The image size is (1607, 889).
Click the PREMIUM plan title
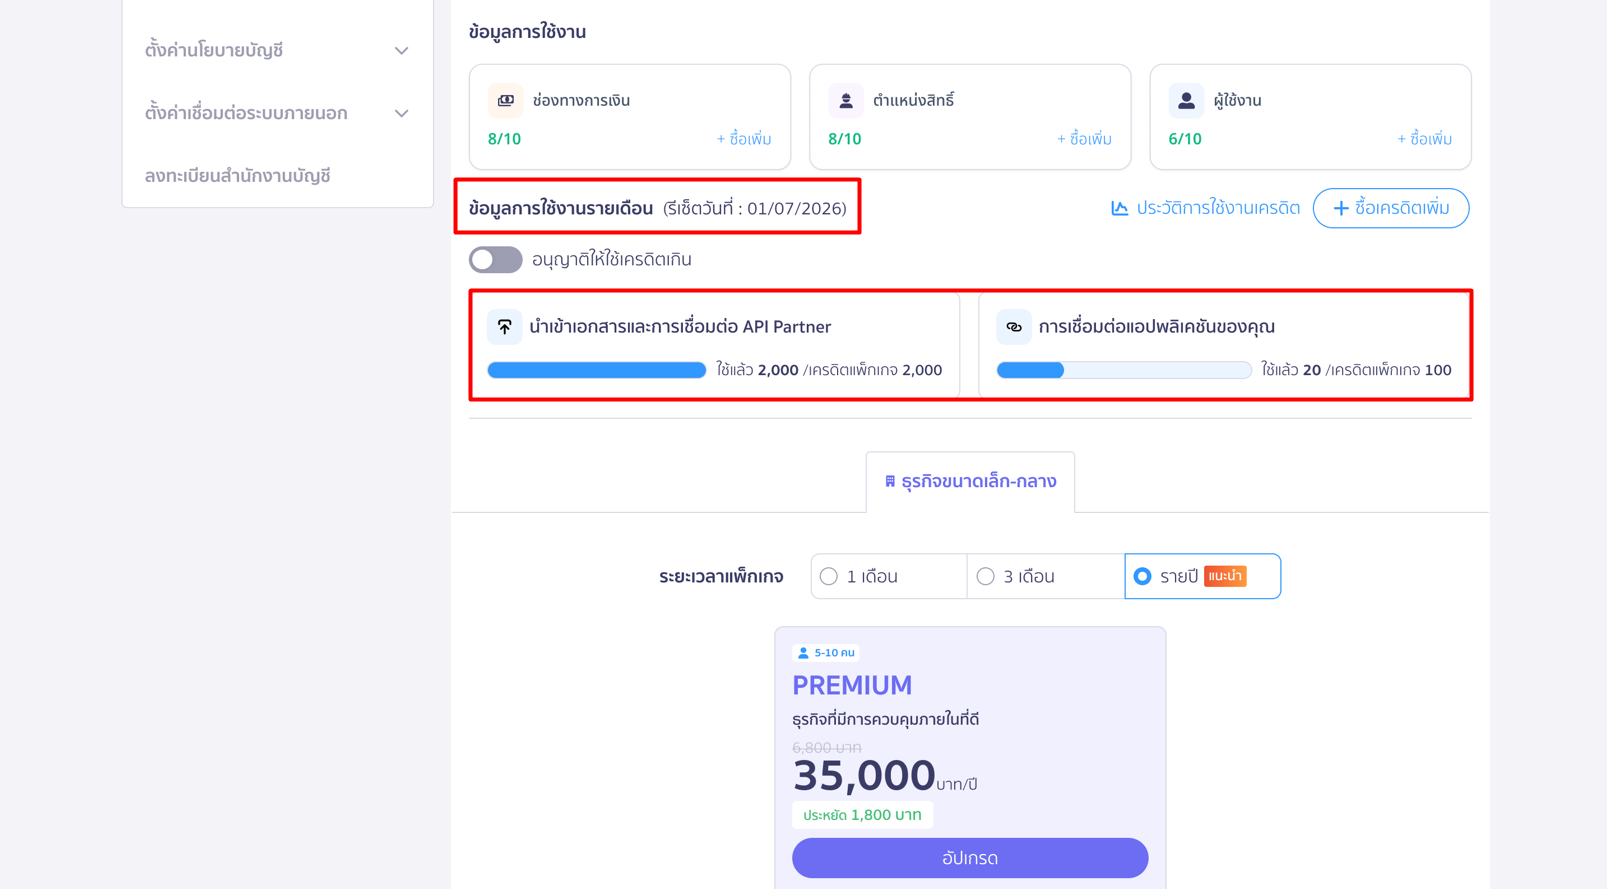(x=852, y=685)
